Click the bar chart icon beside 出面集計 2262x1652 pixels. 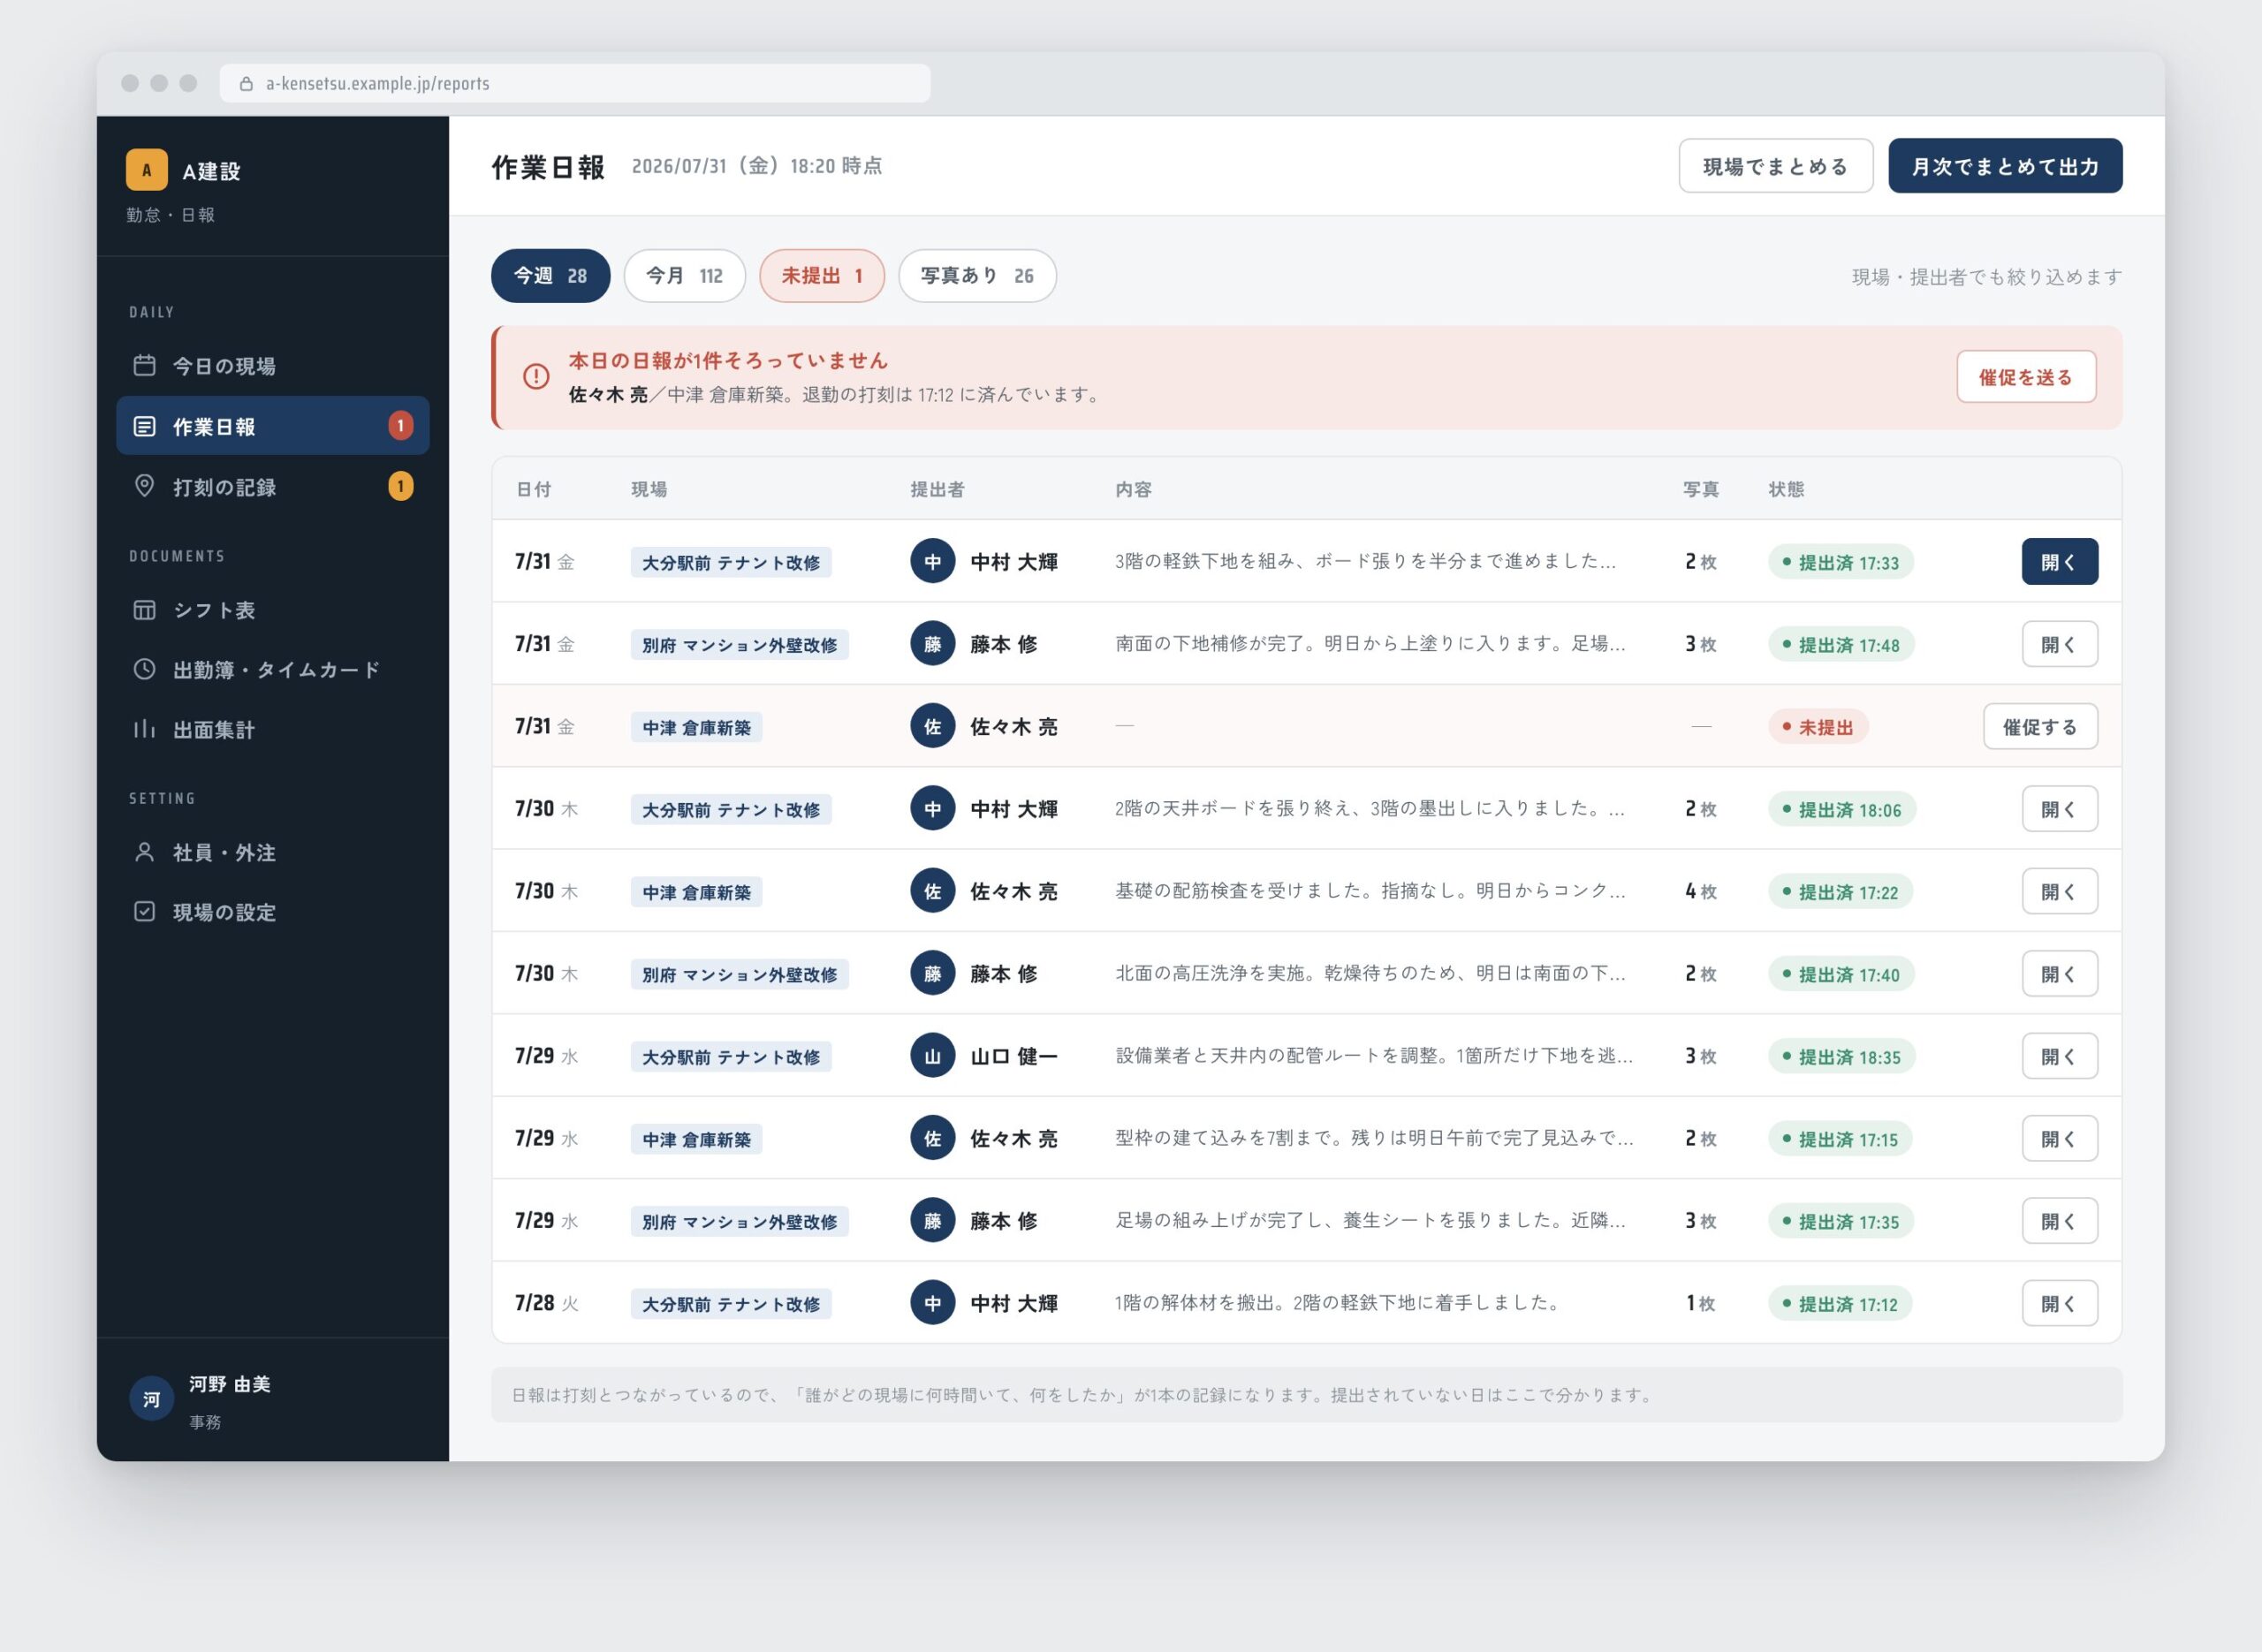click(x=144, y=729)
